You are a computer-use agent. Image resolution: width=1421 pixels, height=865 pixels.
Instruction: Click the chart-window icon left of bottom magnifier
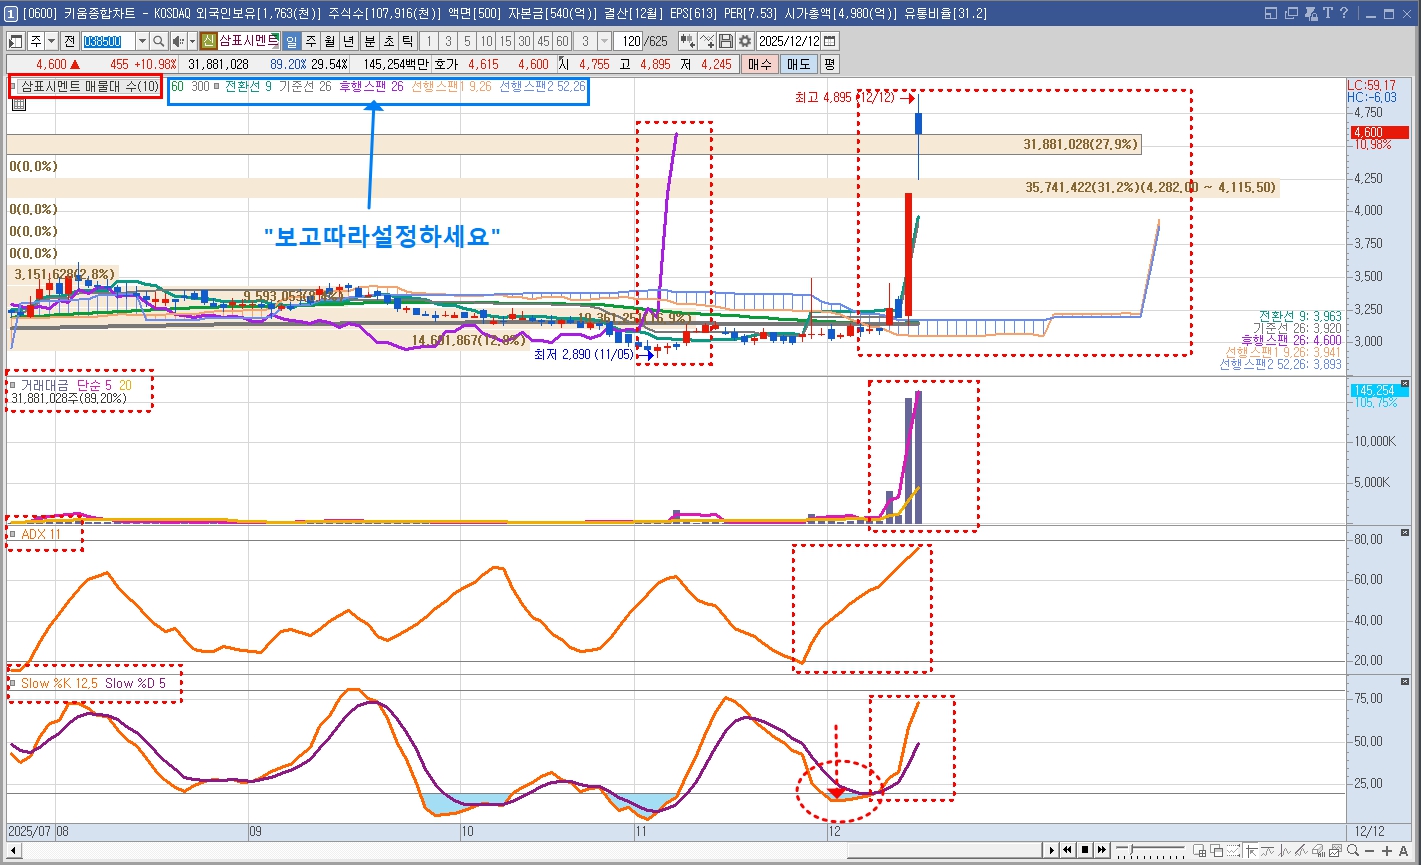click(1335, 850)
